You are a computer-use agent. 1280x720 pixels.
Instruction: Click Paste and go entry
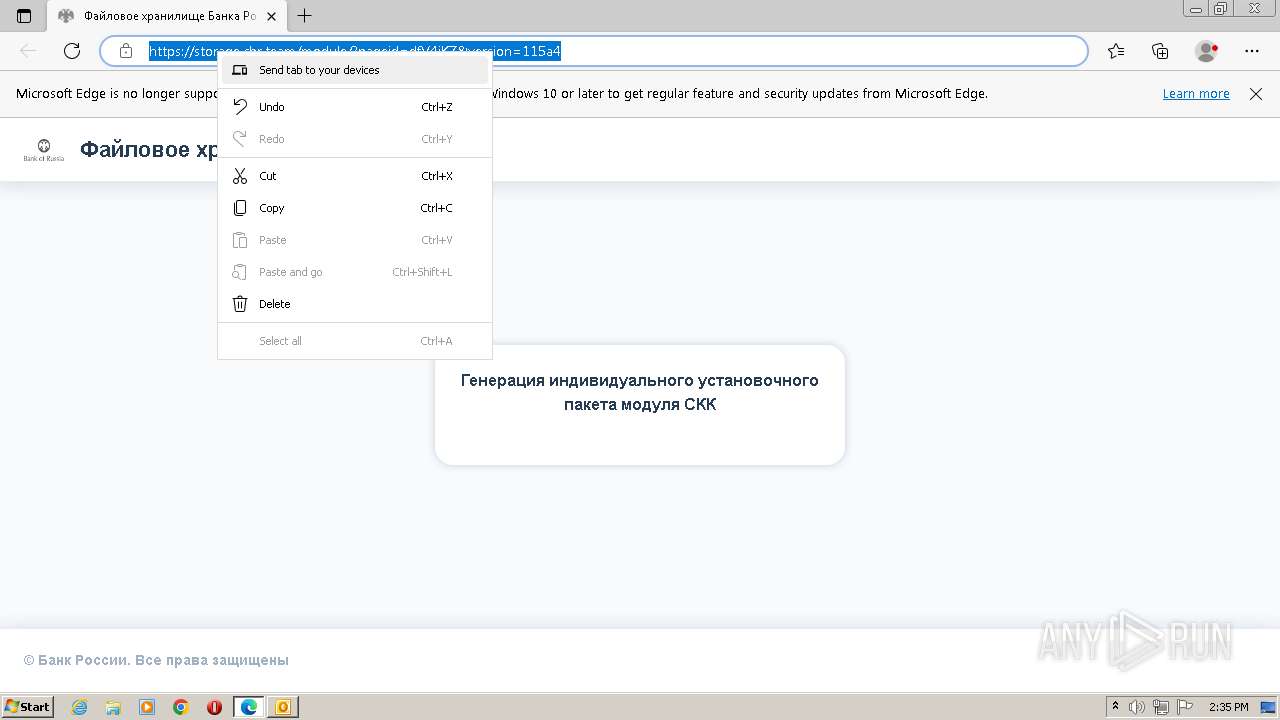pos(355,272)
